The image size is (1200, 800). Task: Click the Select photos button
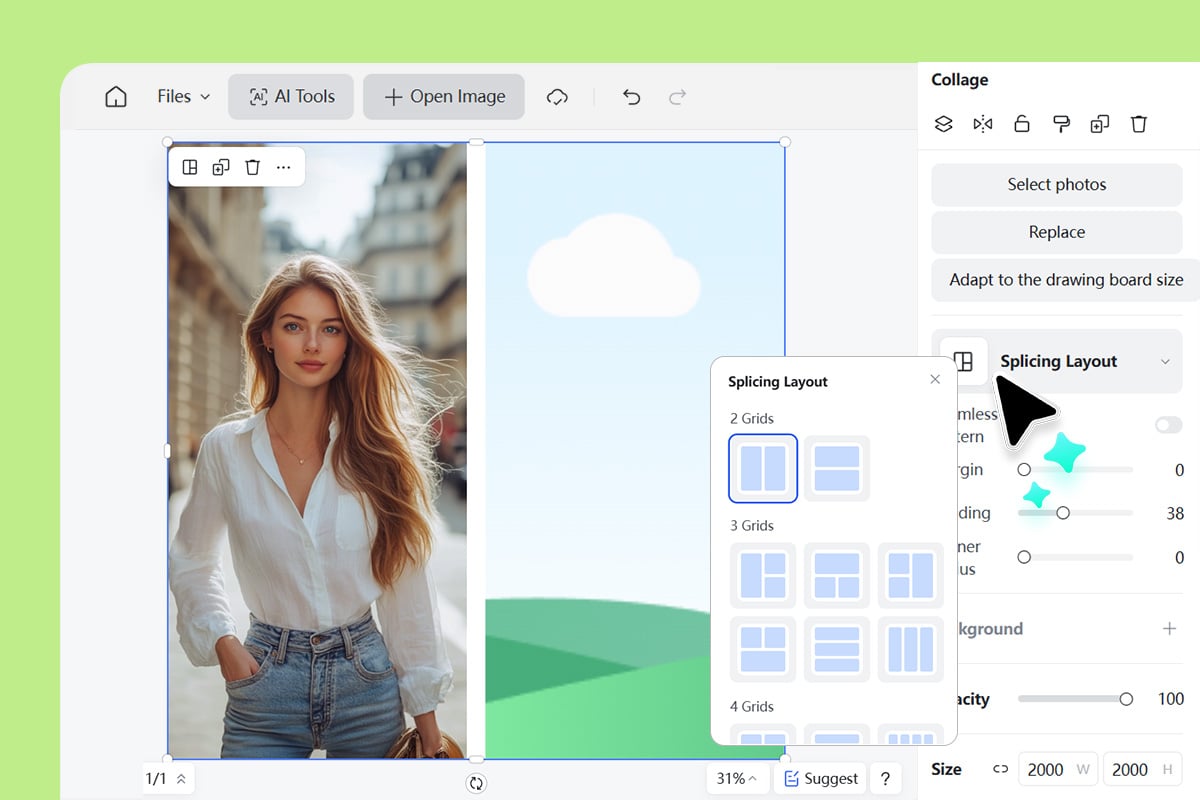tap(1057, 184)
